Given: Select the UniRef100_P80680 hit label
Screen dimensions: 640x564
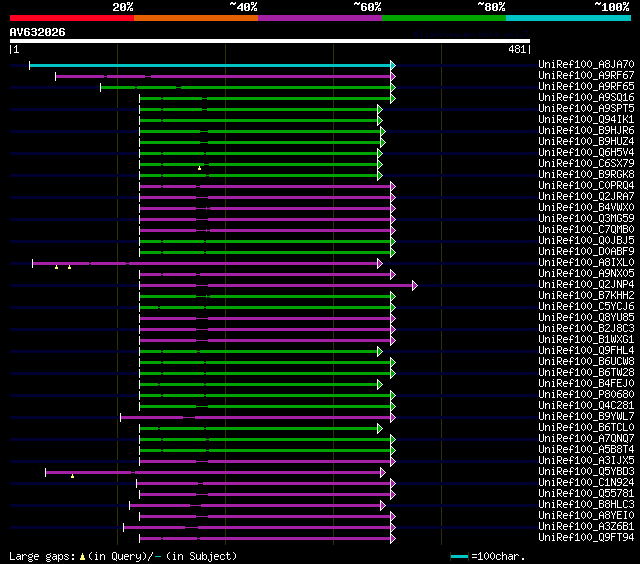Looking at the screenshot, I should tap(585, 395).
